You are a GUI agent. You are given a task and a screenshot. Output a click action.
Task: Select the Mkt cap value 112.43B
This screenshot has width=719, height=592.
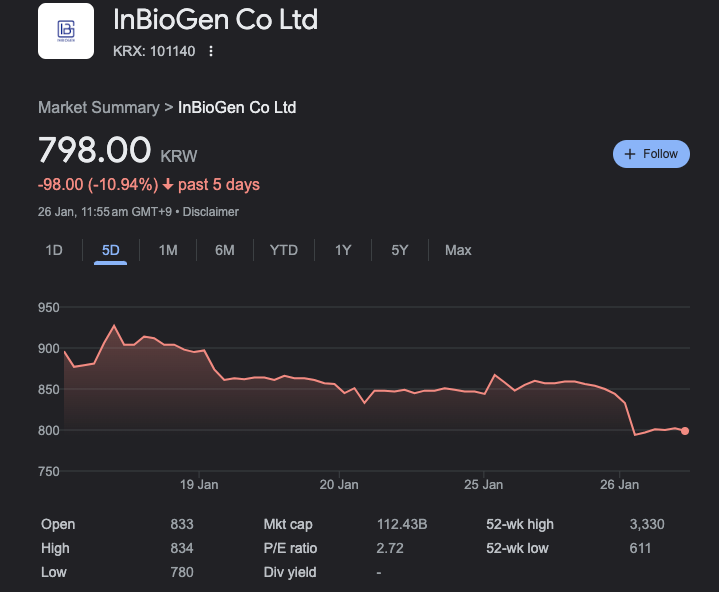[x=402, y=524]
